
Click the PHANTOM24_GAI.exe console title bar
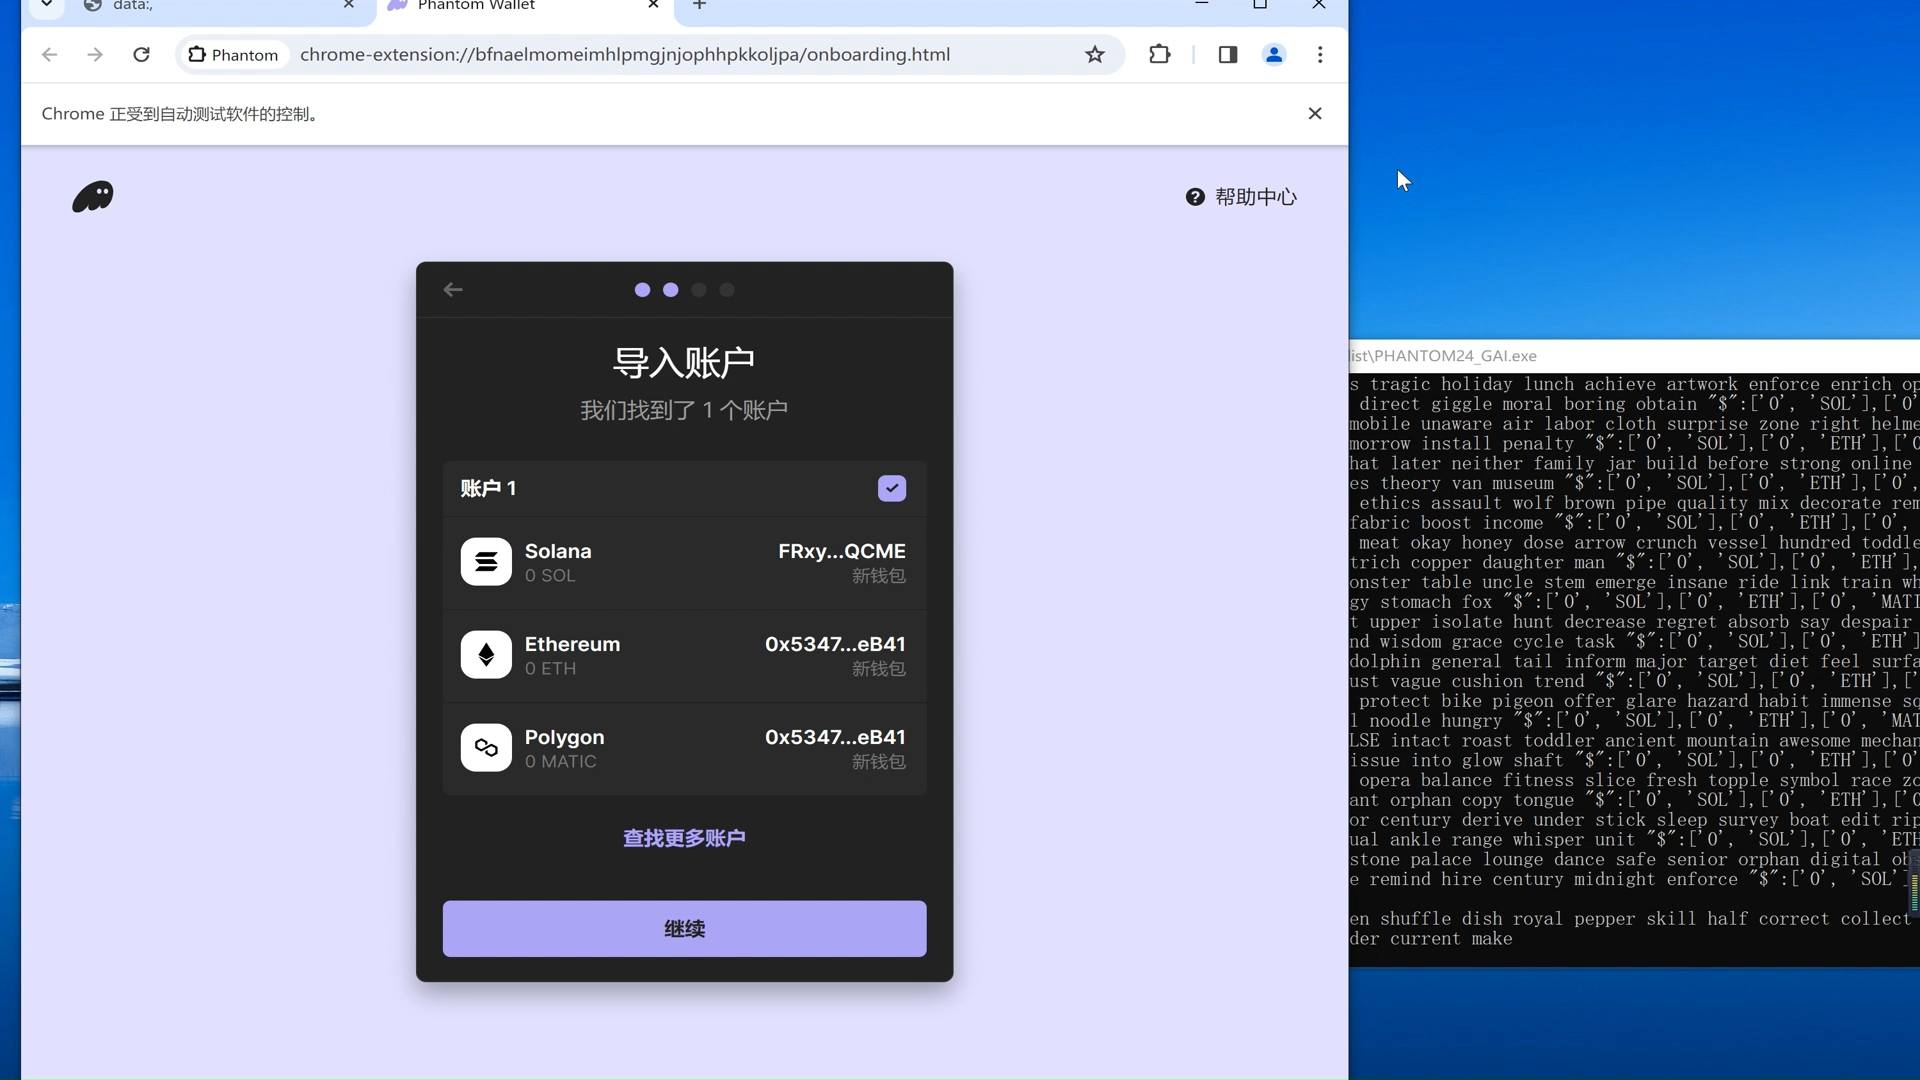click(x=1634, y=356)
